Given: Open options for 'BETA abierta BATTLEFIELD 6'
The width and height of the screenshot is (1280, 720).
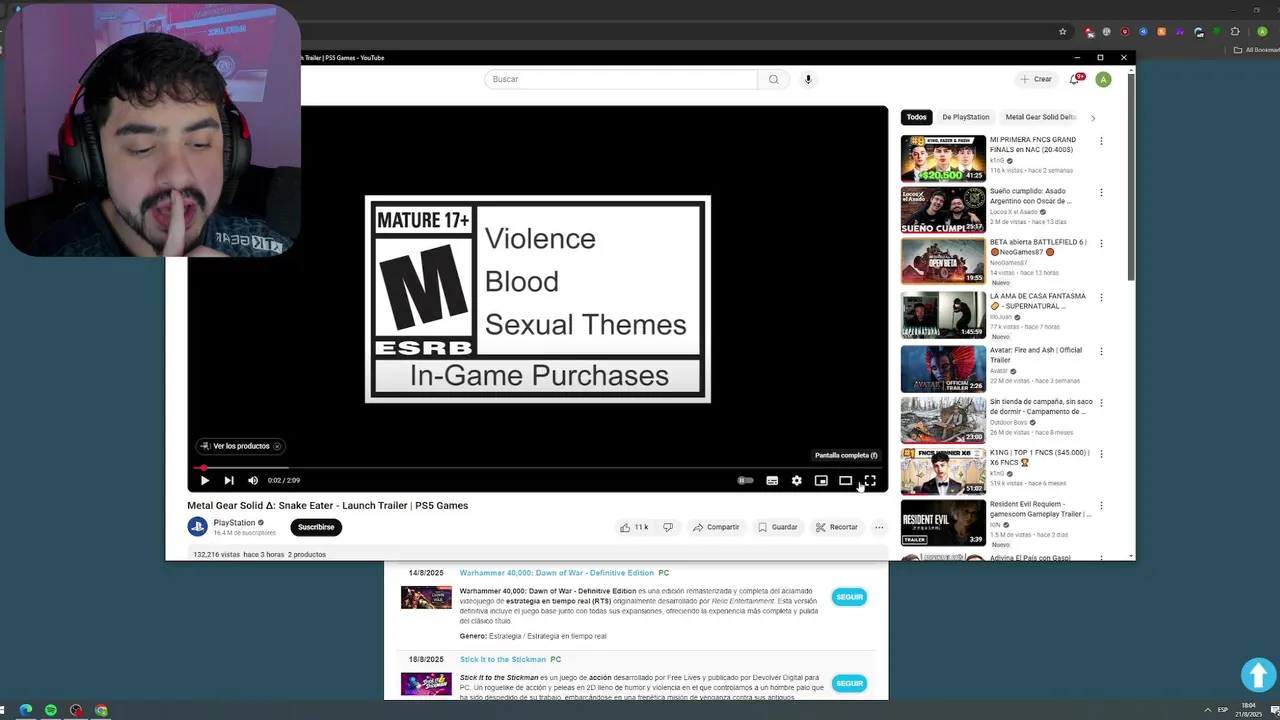Looking at the screenshot, I should pos(1101,243).
